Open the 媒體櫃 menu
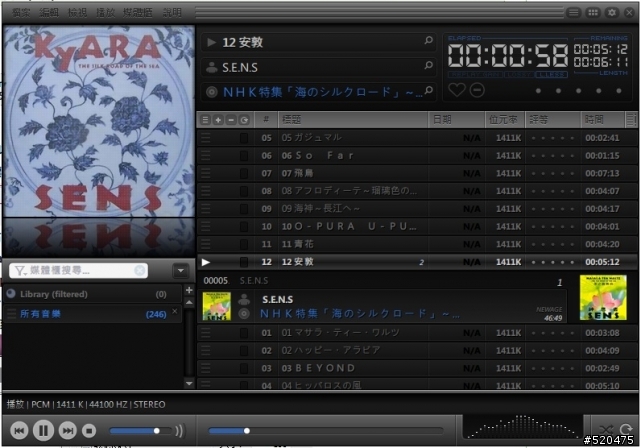Viewport: 640px width, 448px height. pyautogui.click(x=138, y=13)
